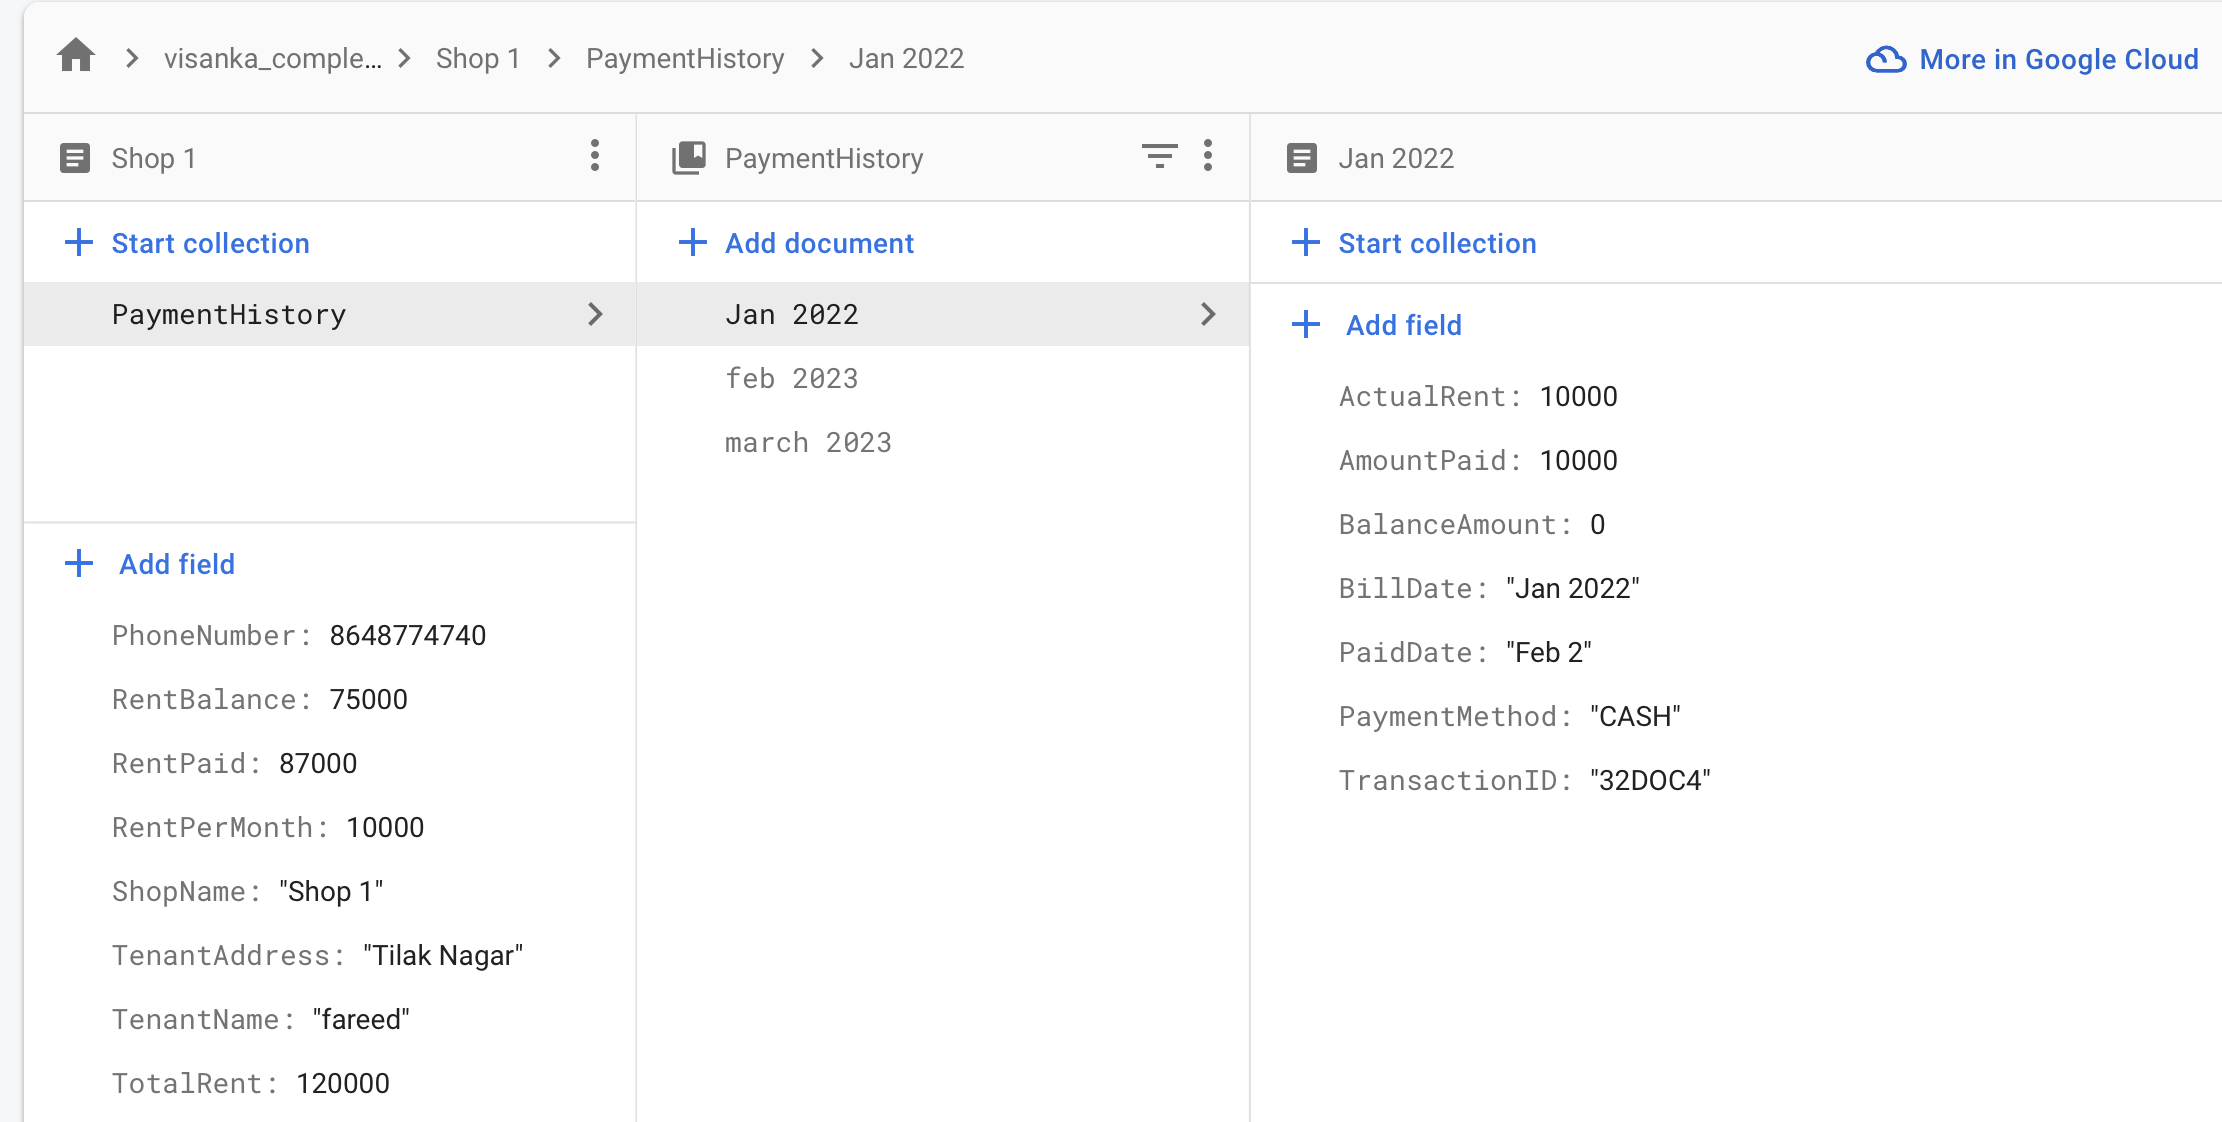2222x1122 pixels.
Task: Select the PaymentMethod field value CASH
Action: pyautogui.click(x=1635, y=717)
